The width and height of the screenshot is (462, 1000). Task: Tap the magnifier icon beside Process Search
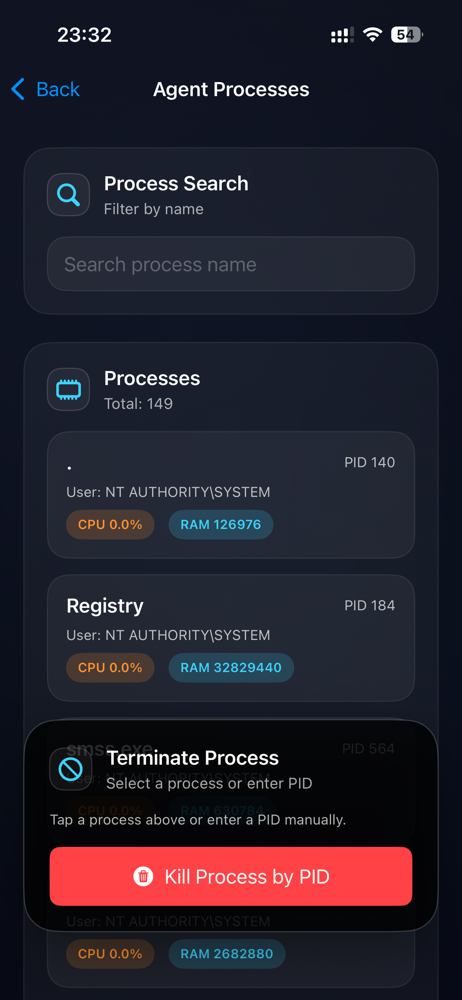pos(68,195)
